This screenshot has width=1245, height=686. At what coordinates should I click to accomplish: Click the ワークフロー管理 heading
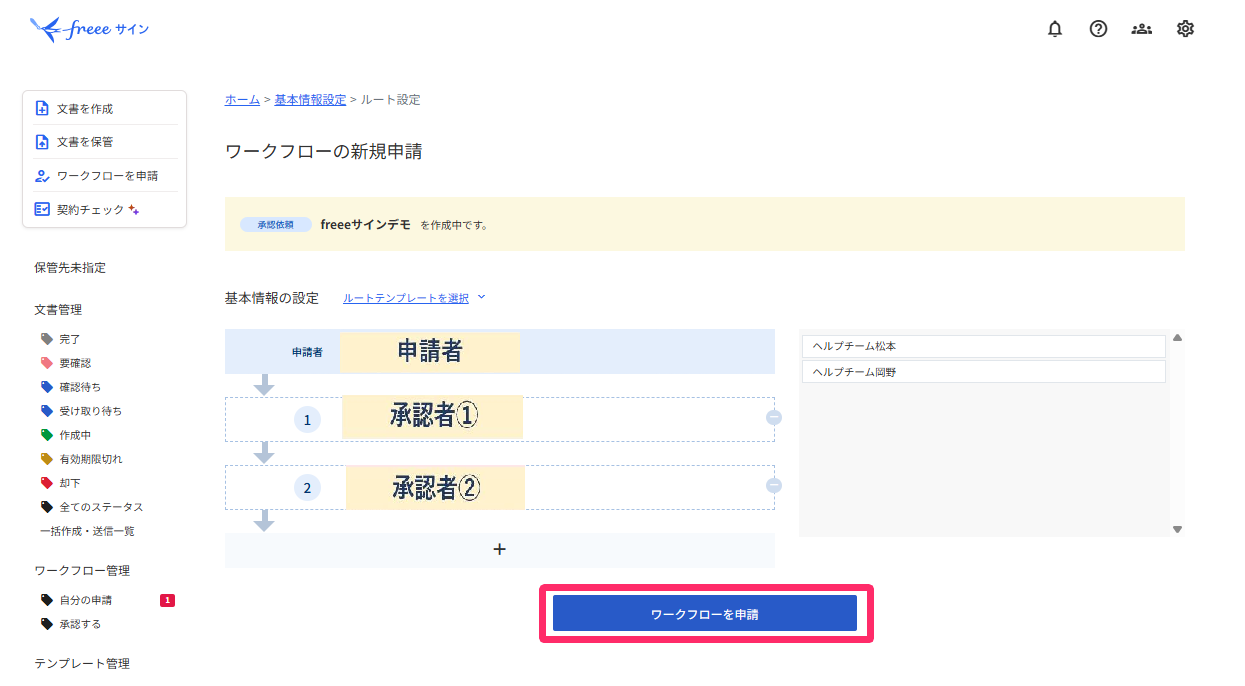tap(82, 571)
